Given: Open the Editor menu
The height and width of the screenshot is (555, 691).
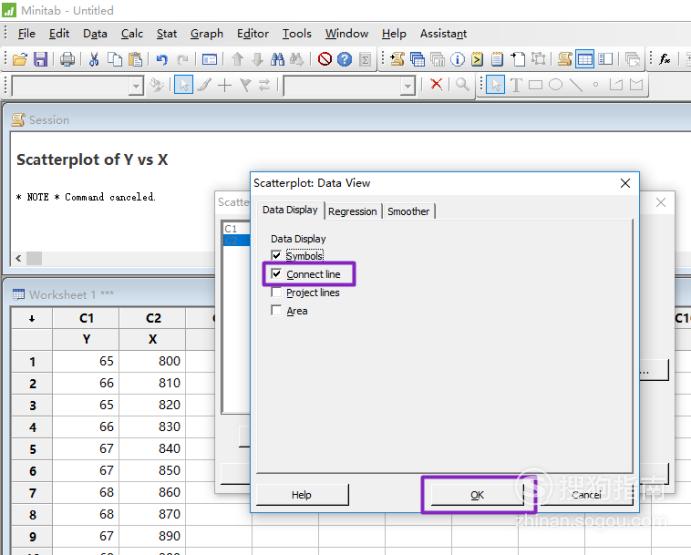Looking at the screenshot, I should 253,34.
